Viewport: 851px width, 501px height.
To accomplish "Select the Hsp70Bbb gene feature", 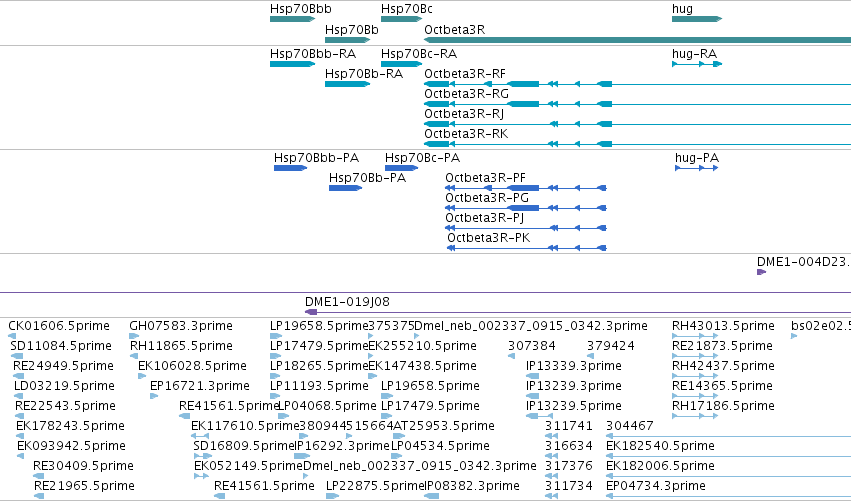I will (x=293, y=19).
